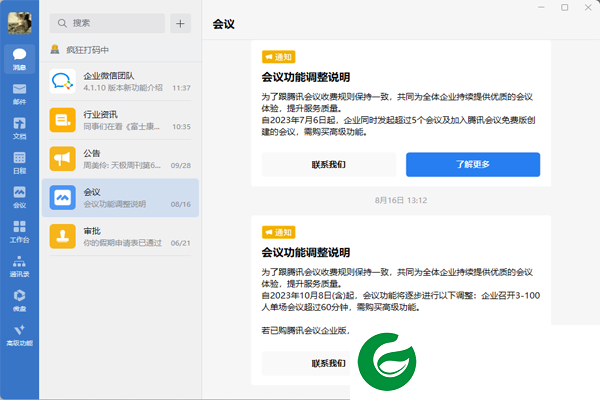Minimize the window
Image resolution: width=600 pixels, height=400 pixels.
pos(541,7)
